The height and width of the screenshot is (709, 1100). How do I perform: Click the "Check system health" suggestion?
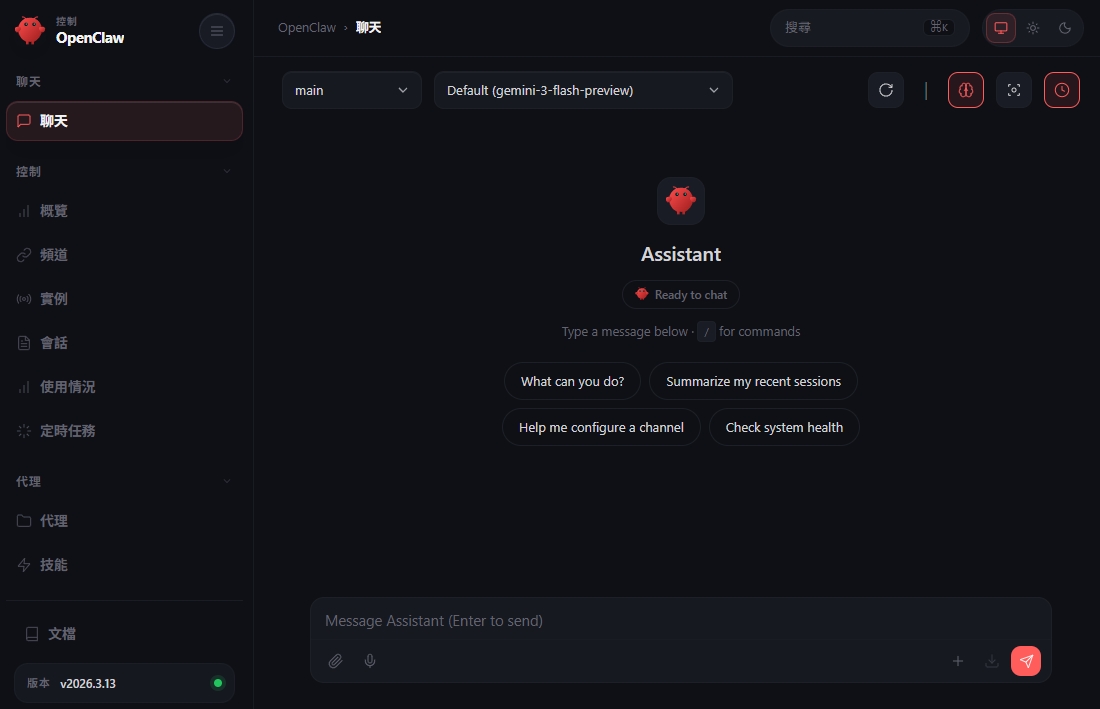[784, 427]
